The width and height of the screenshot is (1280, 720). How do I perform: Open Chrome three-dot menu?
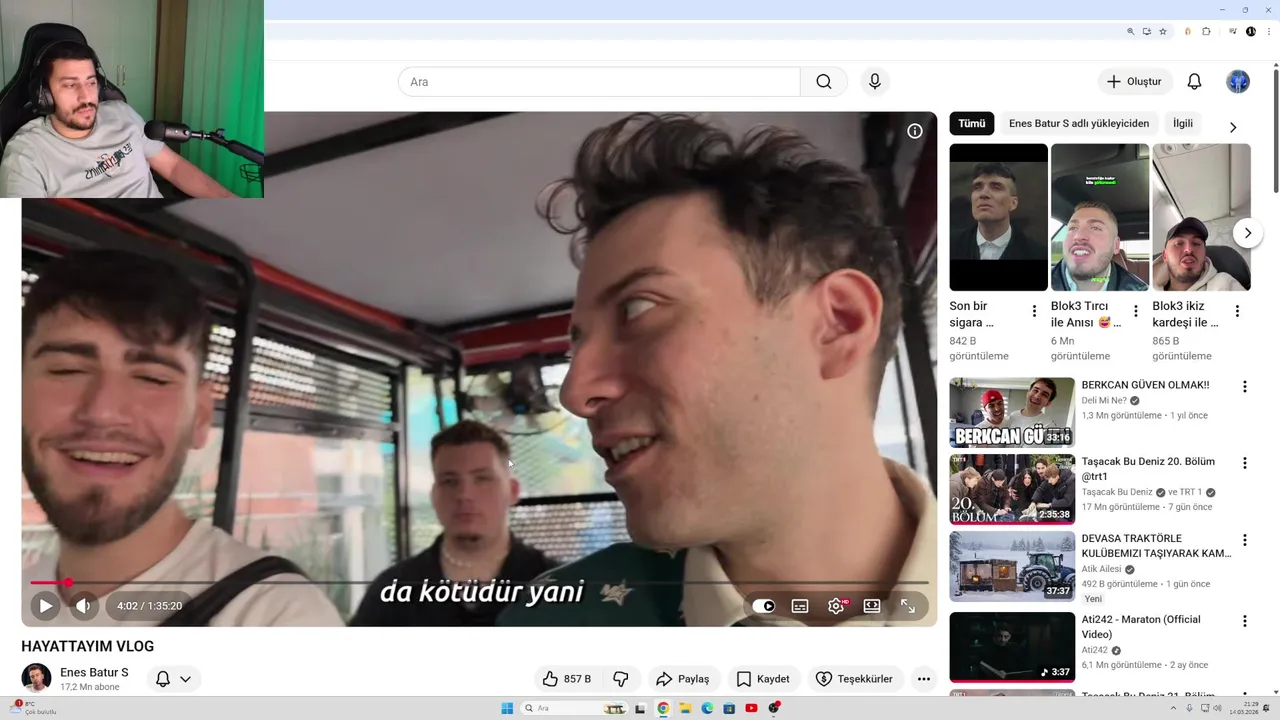(1269, 32)
